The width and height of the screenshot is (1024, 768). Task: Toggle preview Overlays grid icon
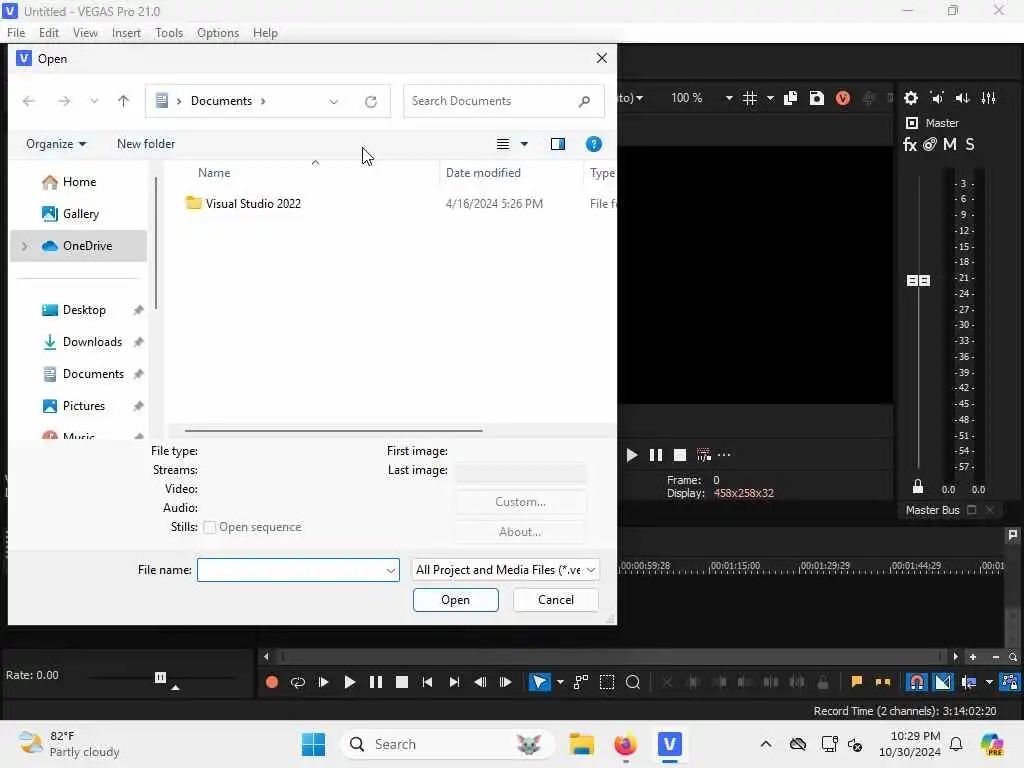[750, 98]
